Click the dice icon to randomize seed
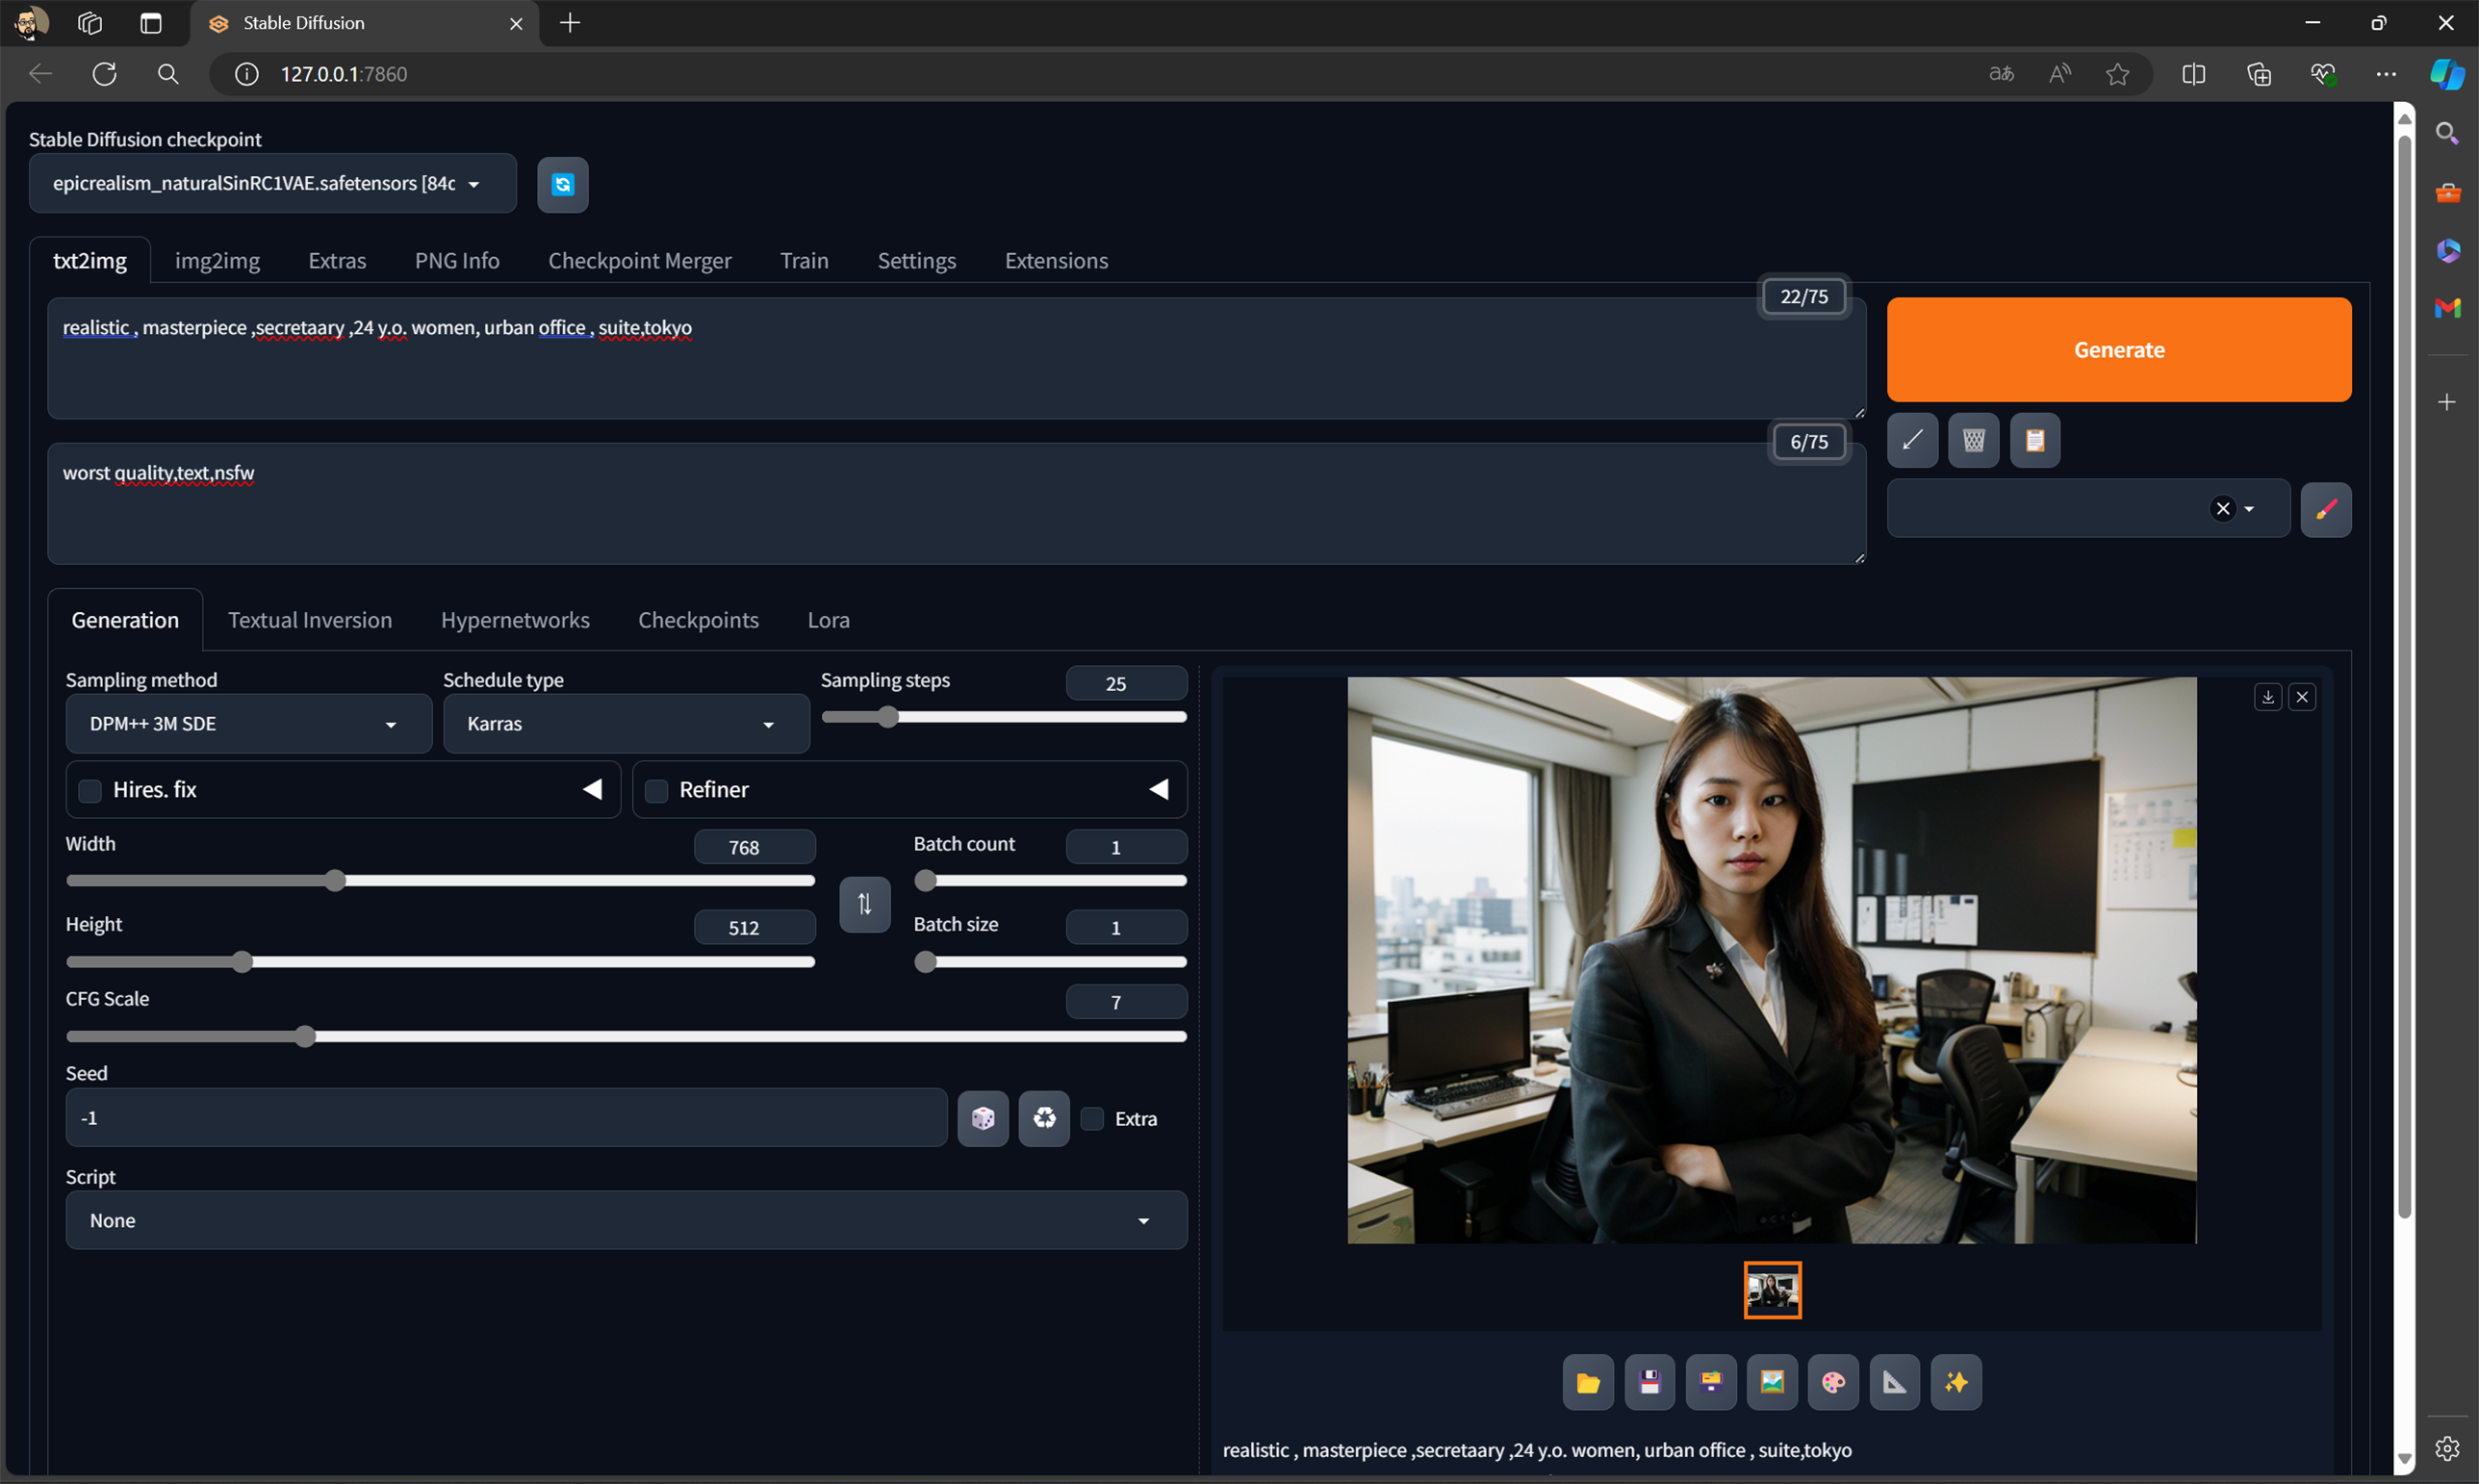The width and height of the screenshot is (2479, 1484). [x=982, y=1118]
